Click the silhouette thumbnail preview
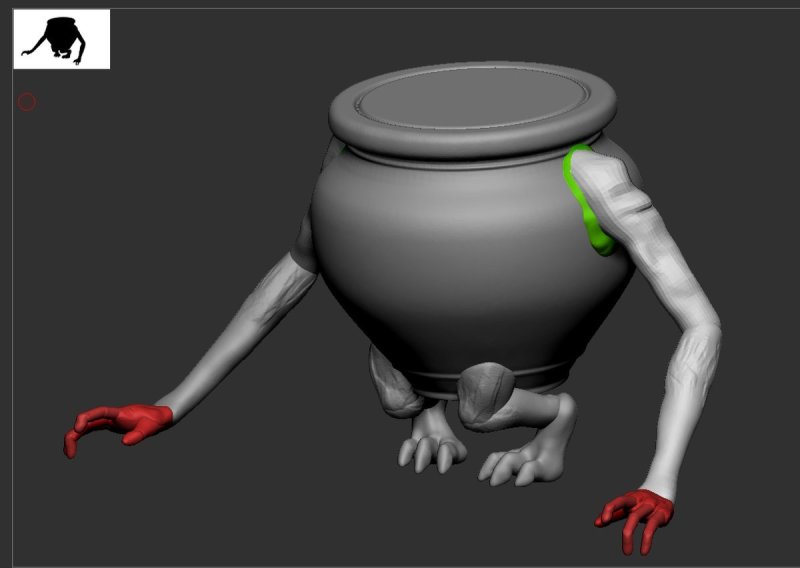Image resolution: width=800 pixels, height=568 pixels. point(61,39)
